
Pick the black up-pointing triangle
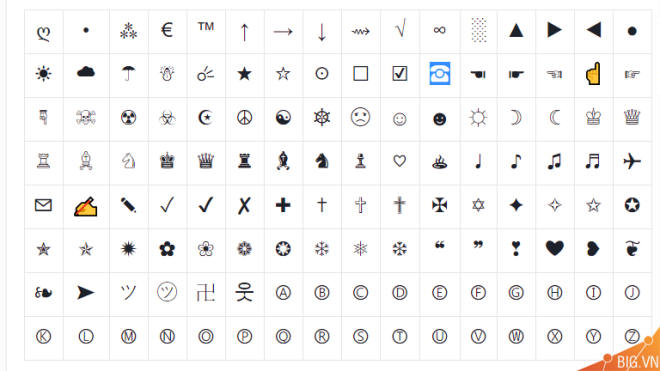[x=516, y=30]
